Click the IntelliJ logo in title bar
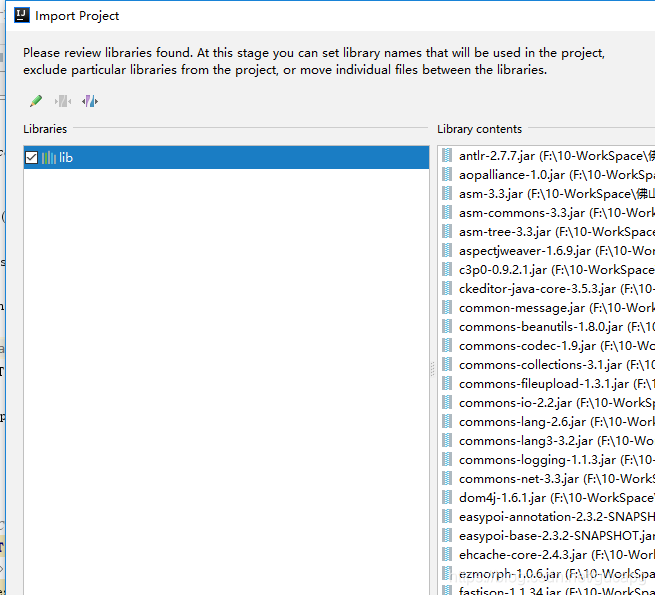 (x=22, y=15)
